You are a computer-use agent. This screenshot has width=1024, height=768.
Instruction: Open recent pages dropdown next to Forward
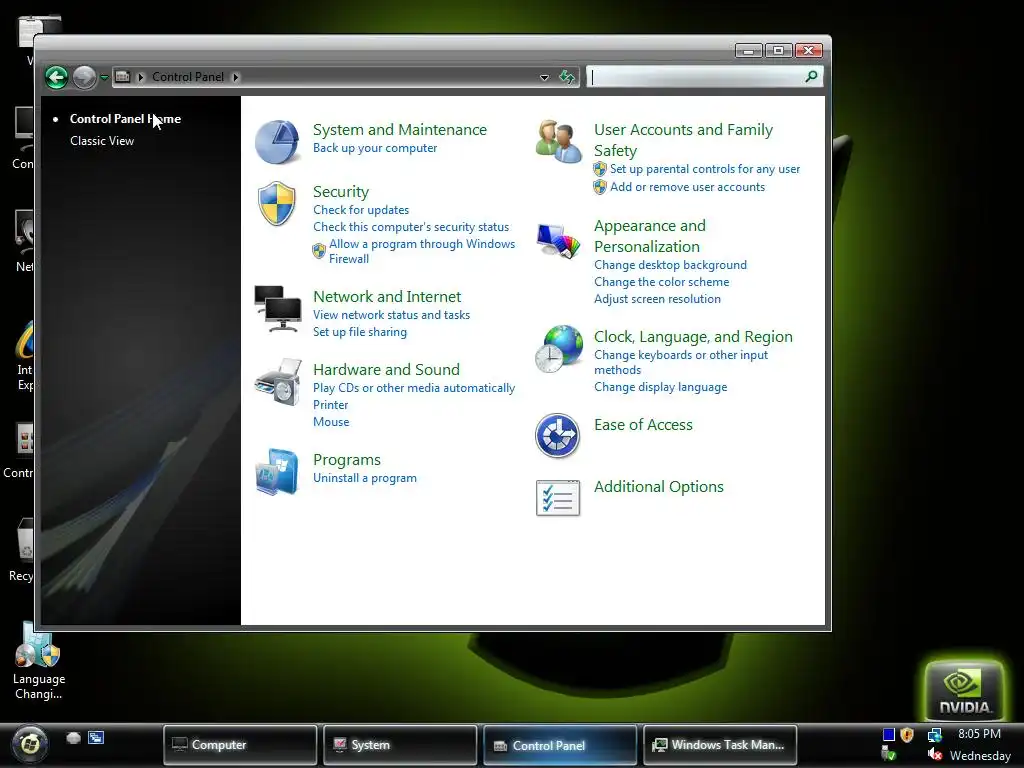coord(104,78)
